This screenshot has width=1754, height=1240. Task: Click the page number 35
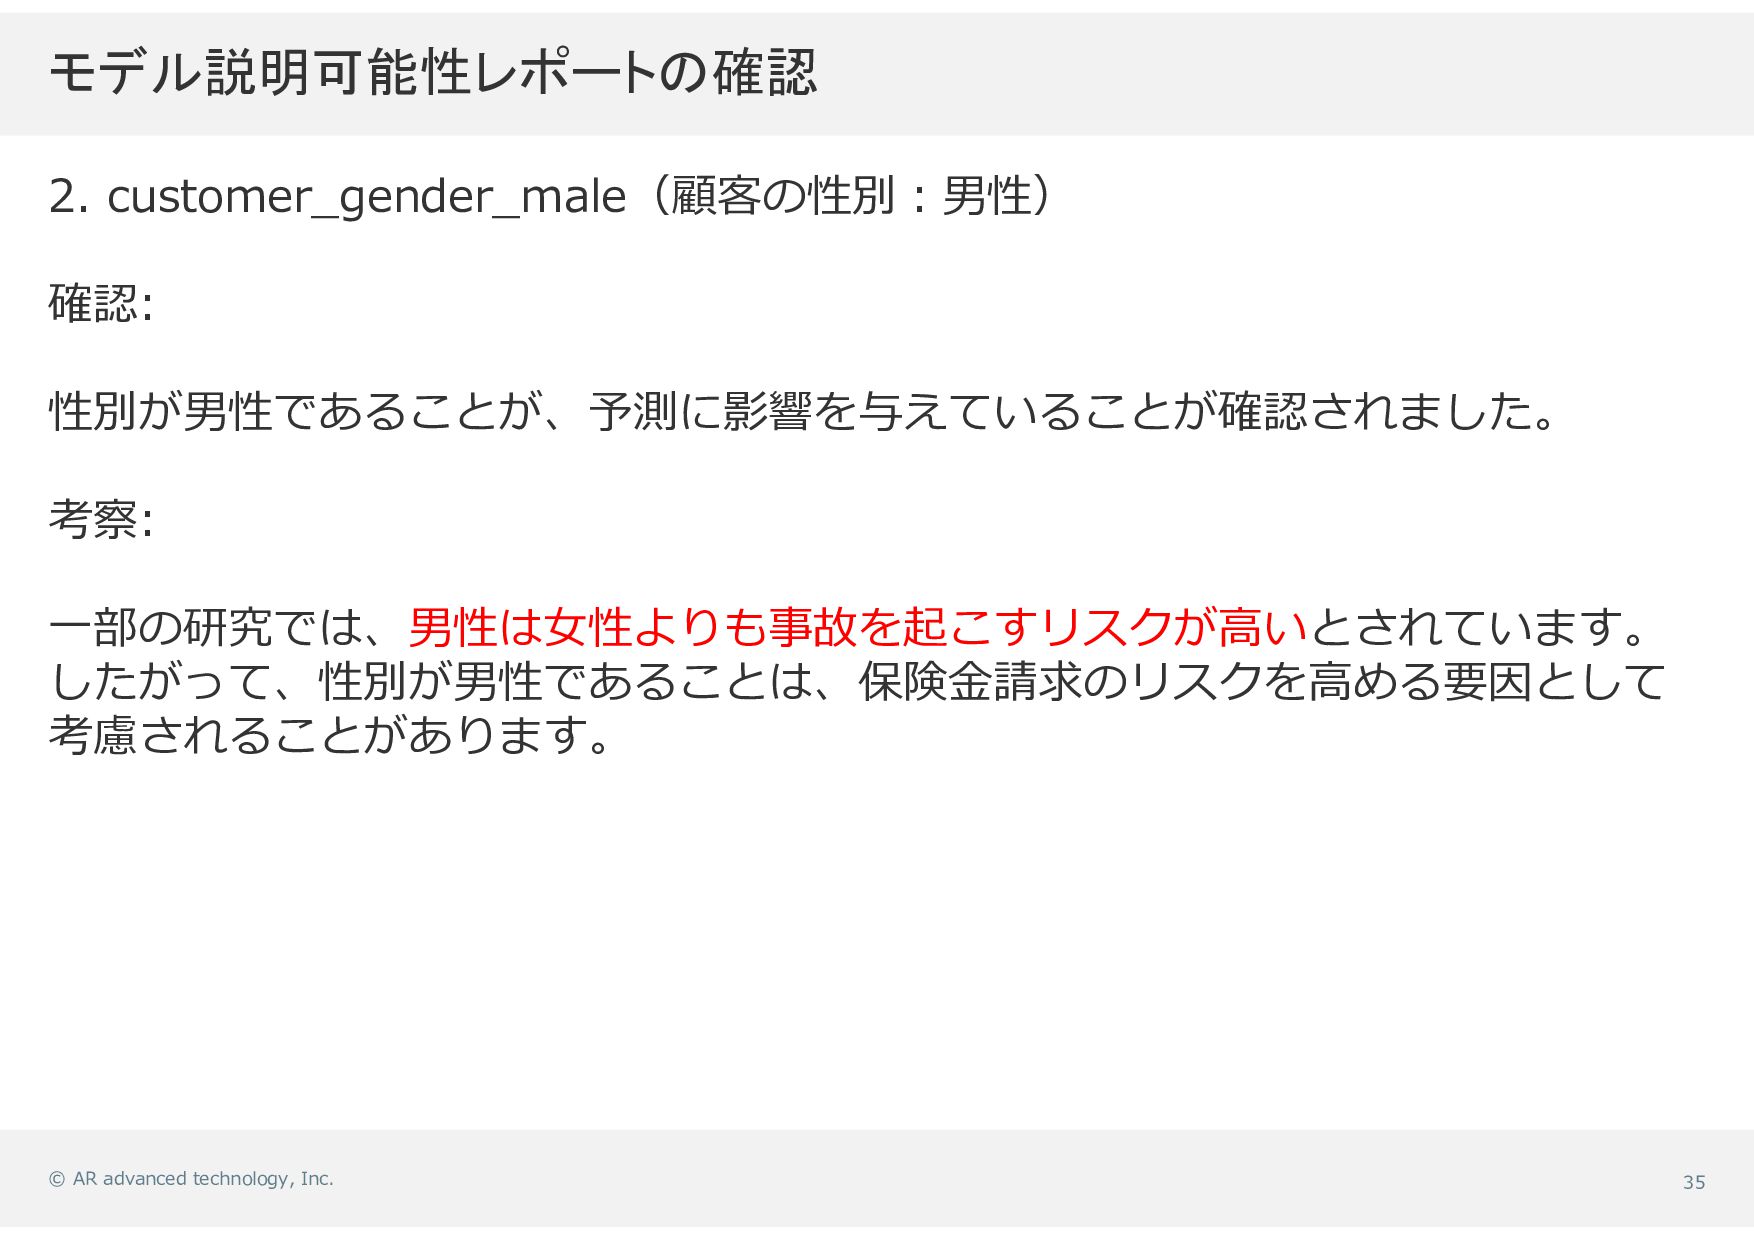(1694, 1182)
